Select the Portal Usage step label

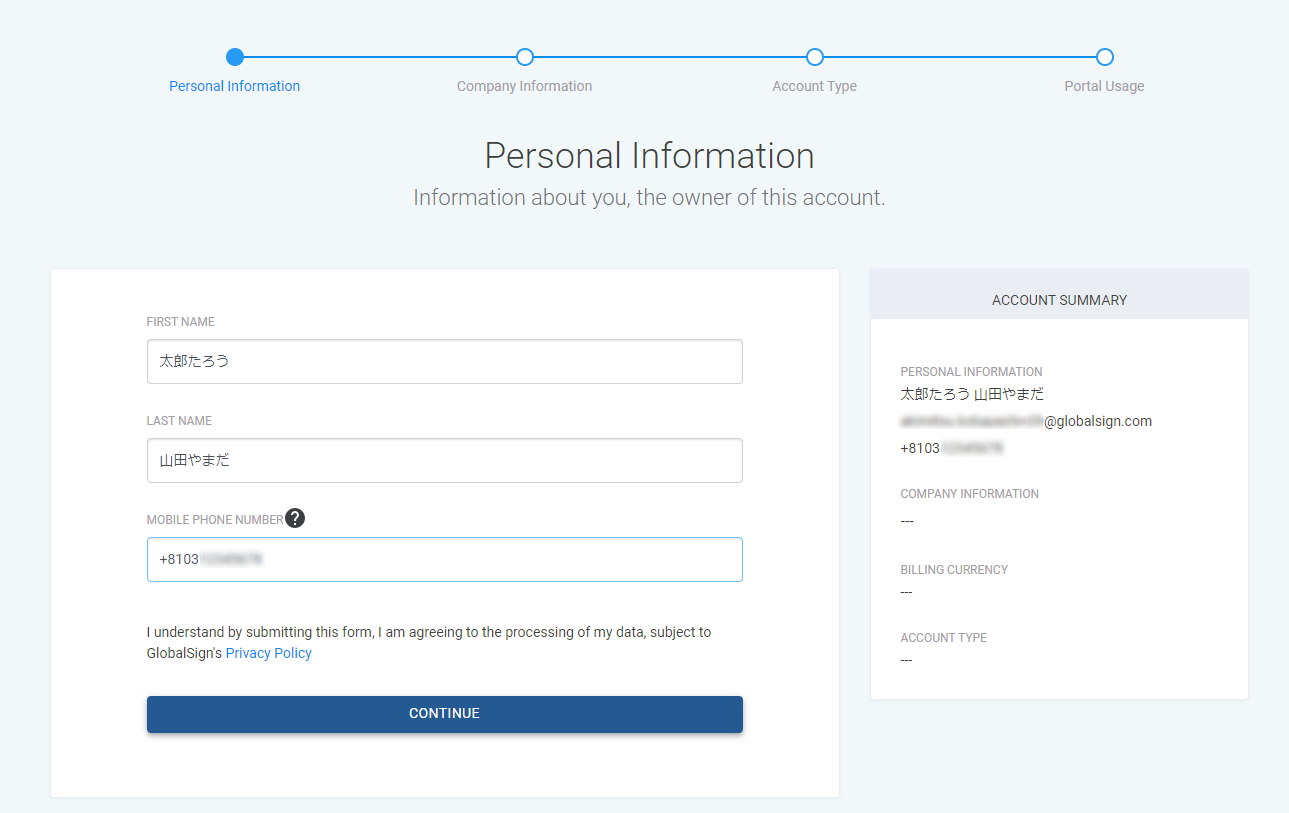(1104, 86)
